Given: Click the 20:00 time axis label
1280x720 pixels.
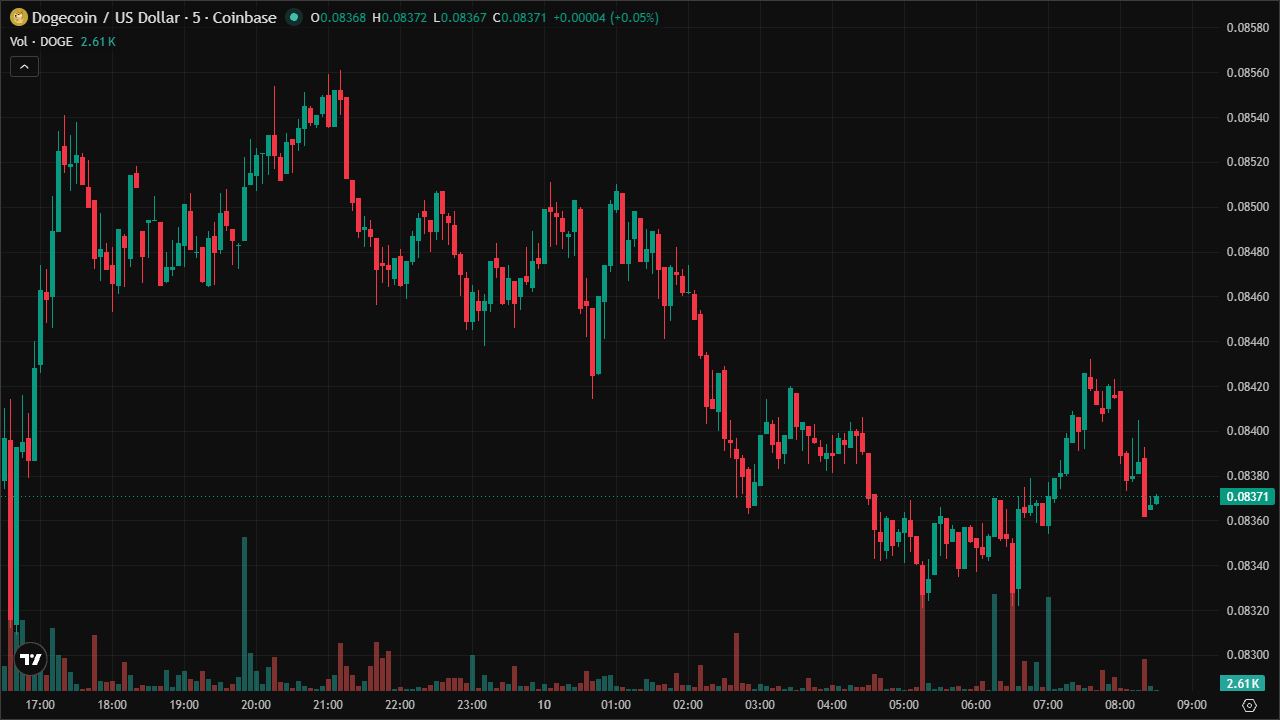Looking at the screenshot, I should click(x=256, y=705).
